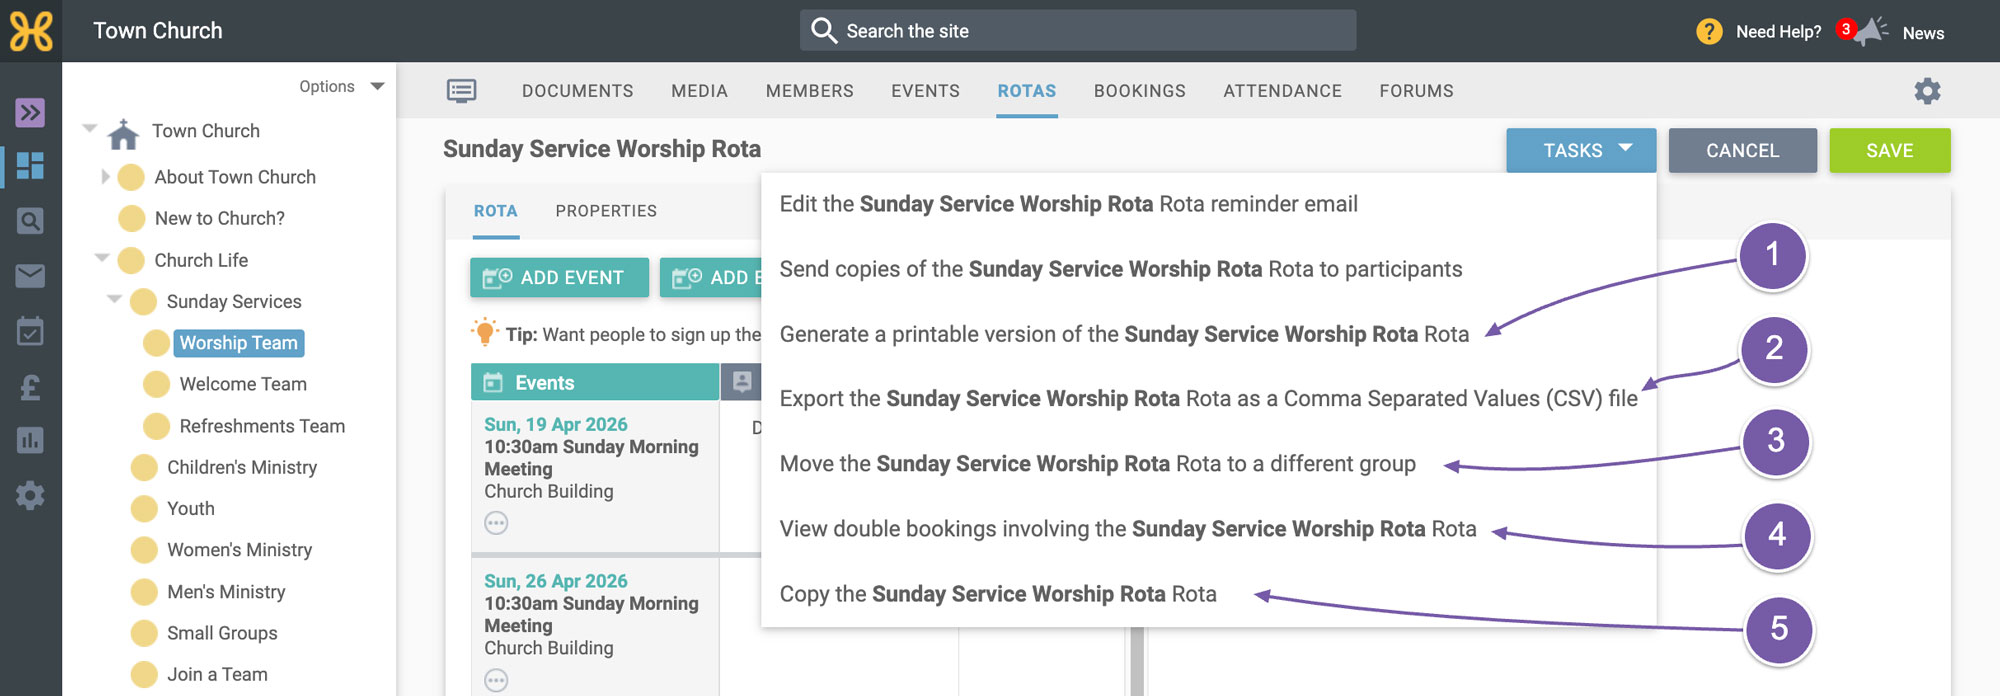Screen dimensions: 2000x696
Task: Click the News link in header
Action: [x=1923, y=33]
